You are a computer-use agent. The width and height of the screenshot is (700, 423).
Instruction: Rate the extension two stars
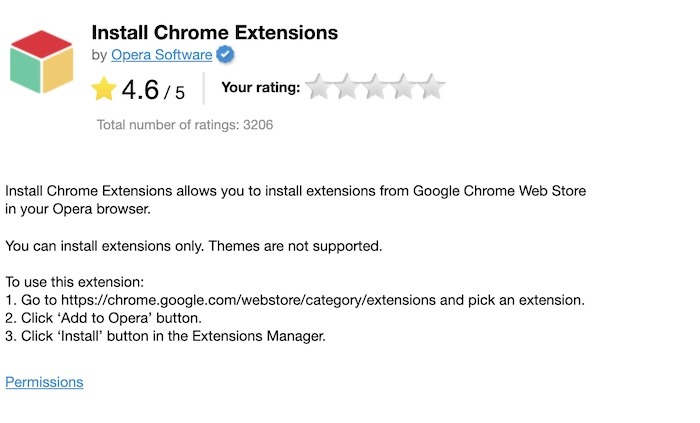[348, 88]
